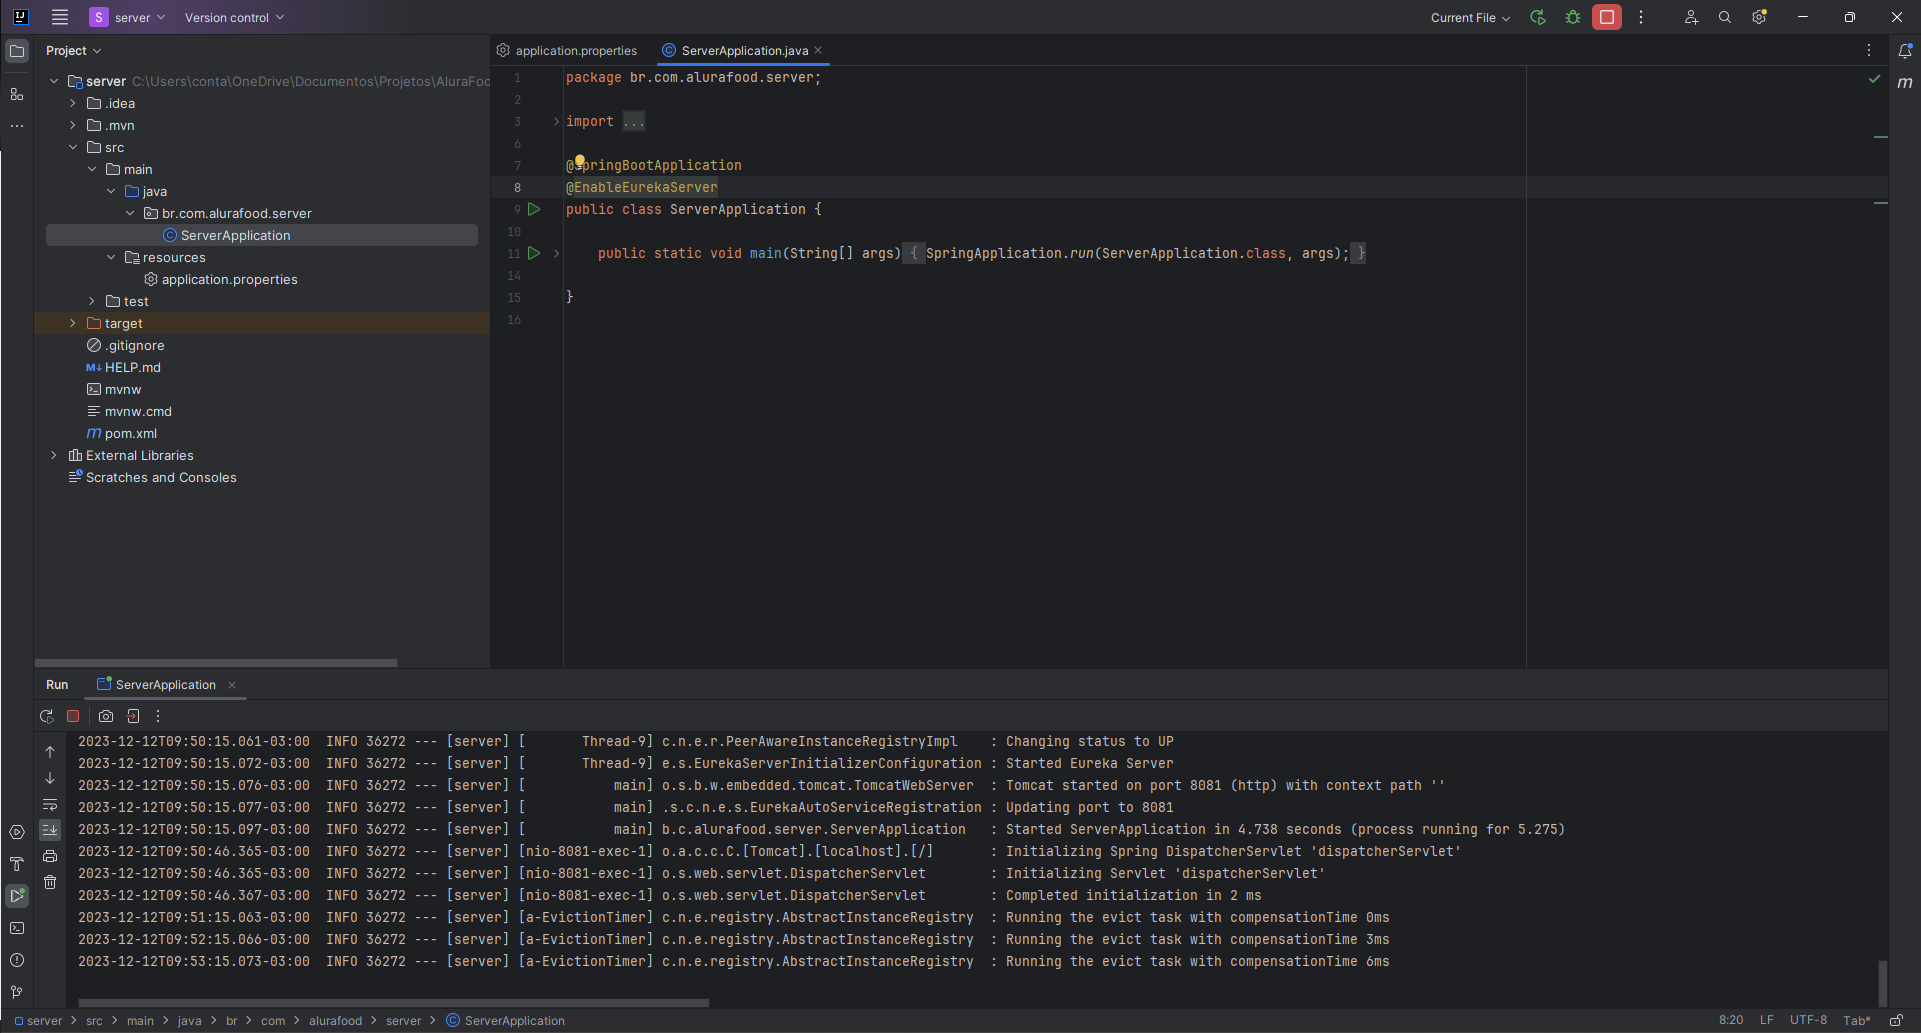Screen dimensions: 1921x1033
Task: Open Project view selector dropdown
Action: coord(74,50)
